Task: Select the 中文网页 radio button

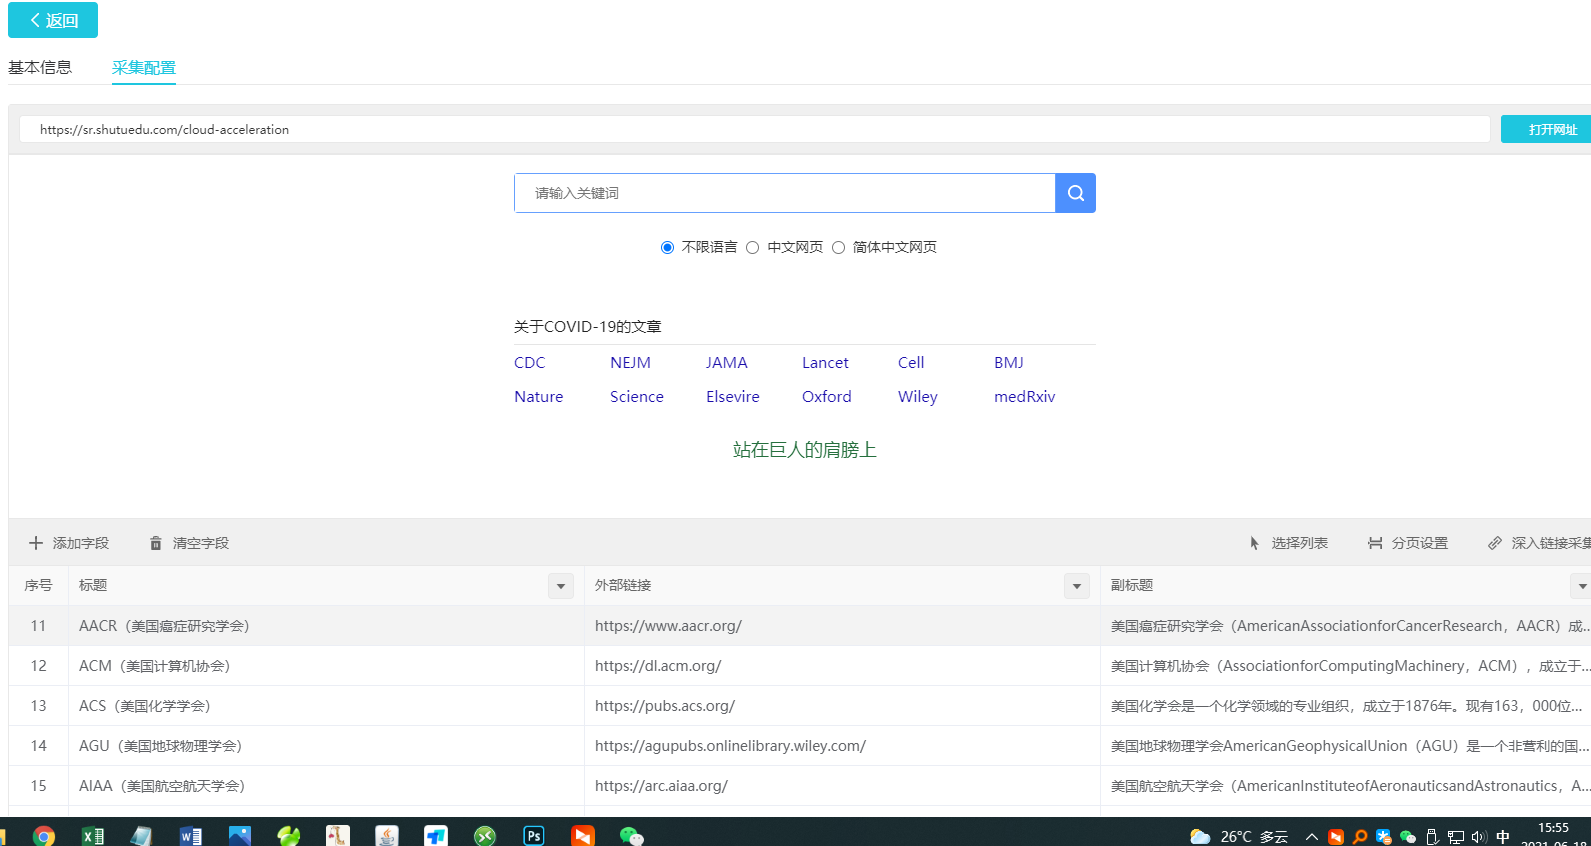Action: (753, 247)
